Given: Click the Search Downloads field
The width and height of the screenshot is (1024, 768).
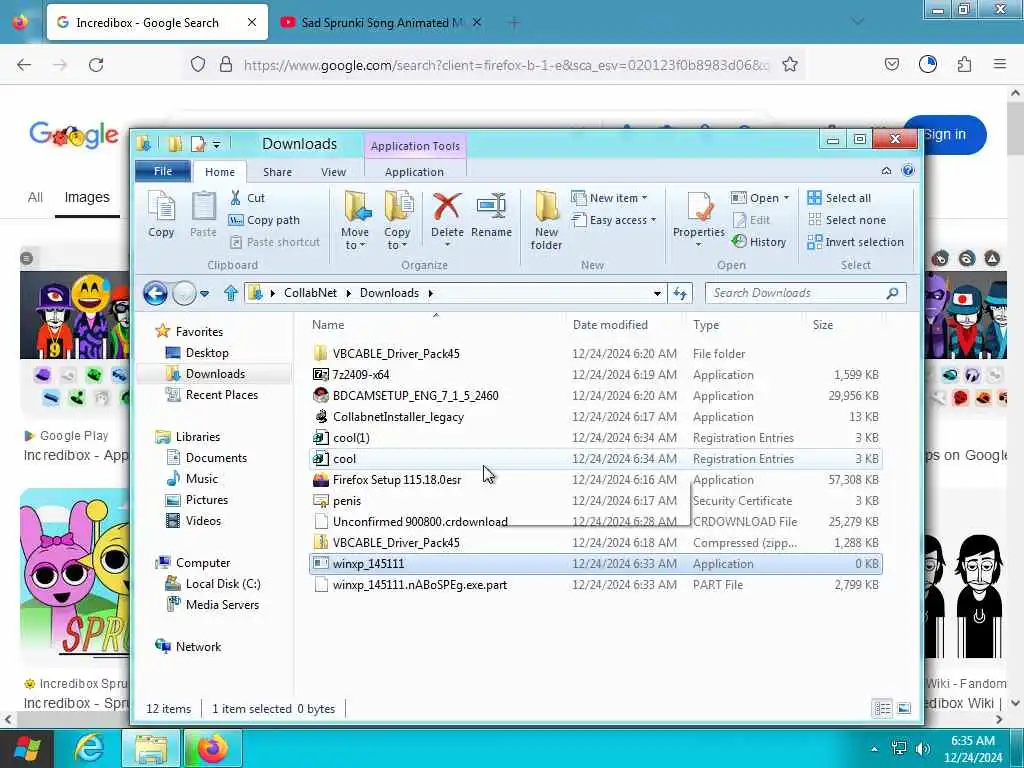Looking at the screenshot, I should [x=805, y=293].
